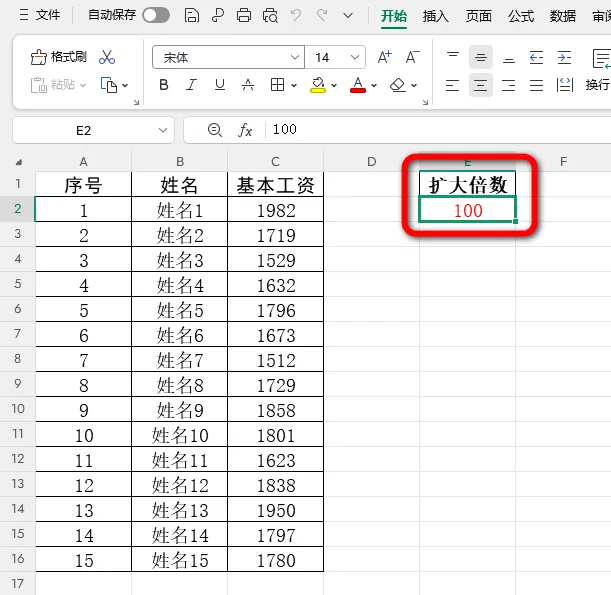Click the Align Right icon

(509, 85)
